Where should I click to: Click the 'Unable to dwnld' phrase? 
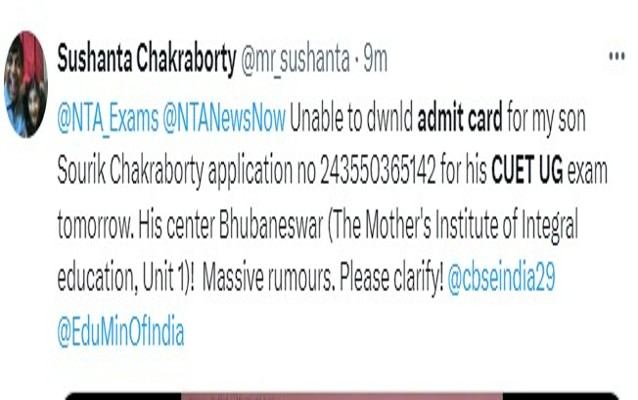(x=352, y=118)
